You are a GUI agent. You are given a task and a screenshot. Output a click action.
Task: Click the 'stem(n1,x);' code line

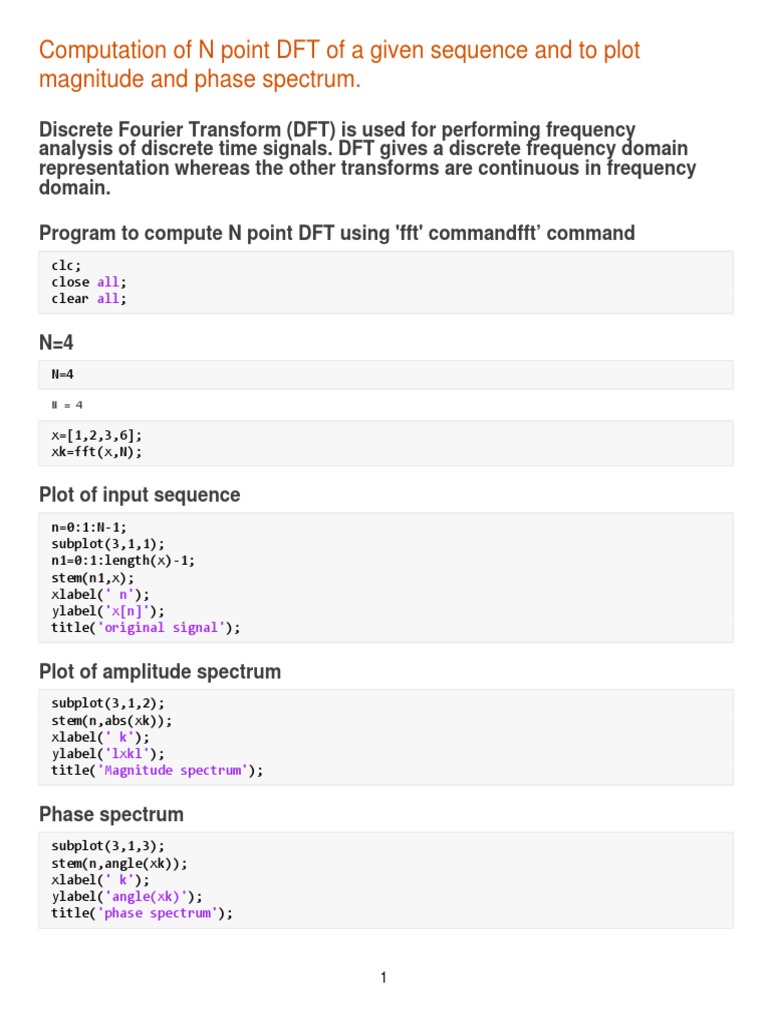coord(92,577)
